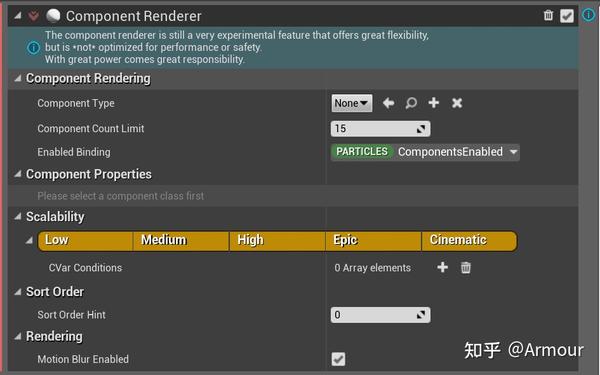Click the Motion Blur Enabled label
600x375 pixels.
[x=83, y=359]
